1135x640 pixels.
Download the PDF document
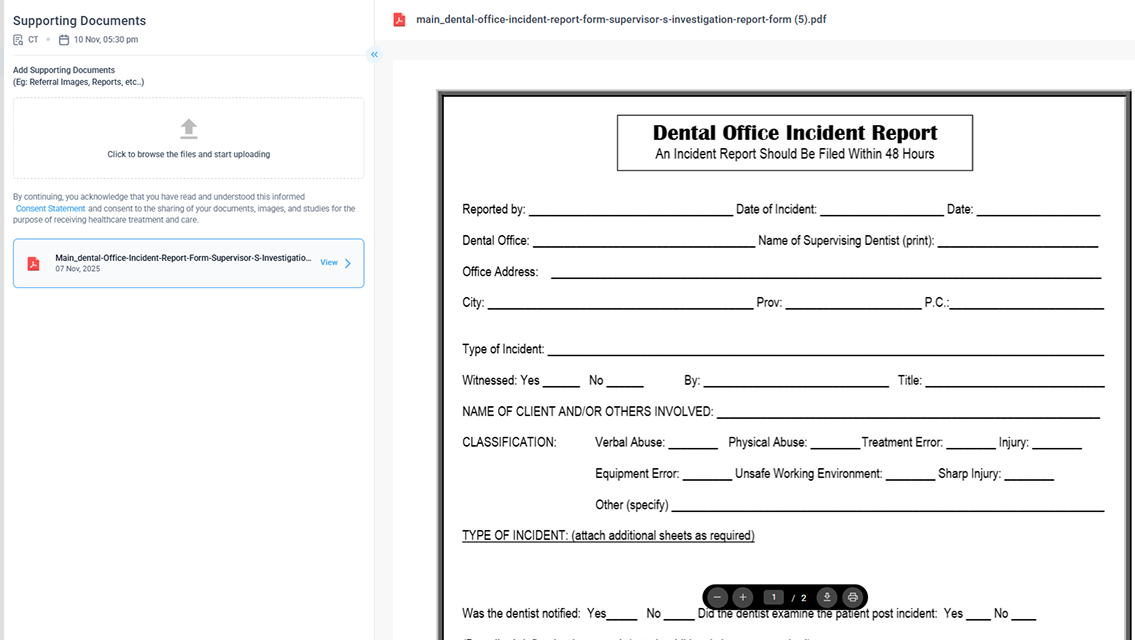point(827,597)
